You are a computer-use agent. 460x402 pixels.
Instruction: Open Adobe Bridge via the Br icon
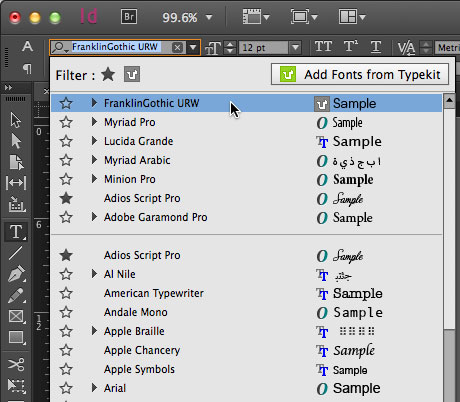tap(129, 17)
